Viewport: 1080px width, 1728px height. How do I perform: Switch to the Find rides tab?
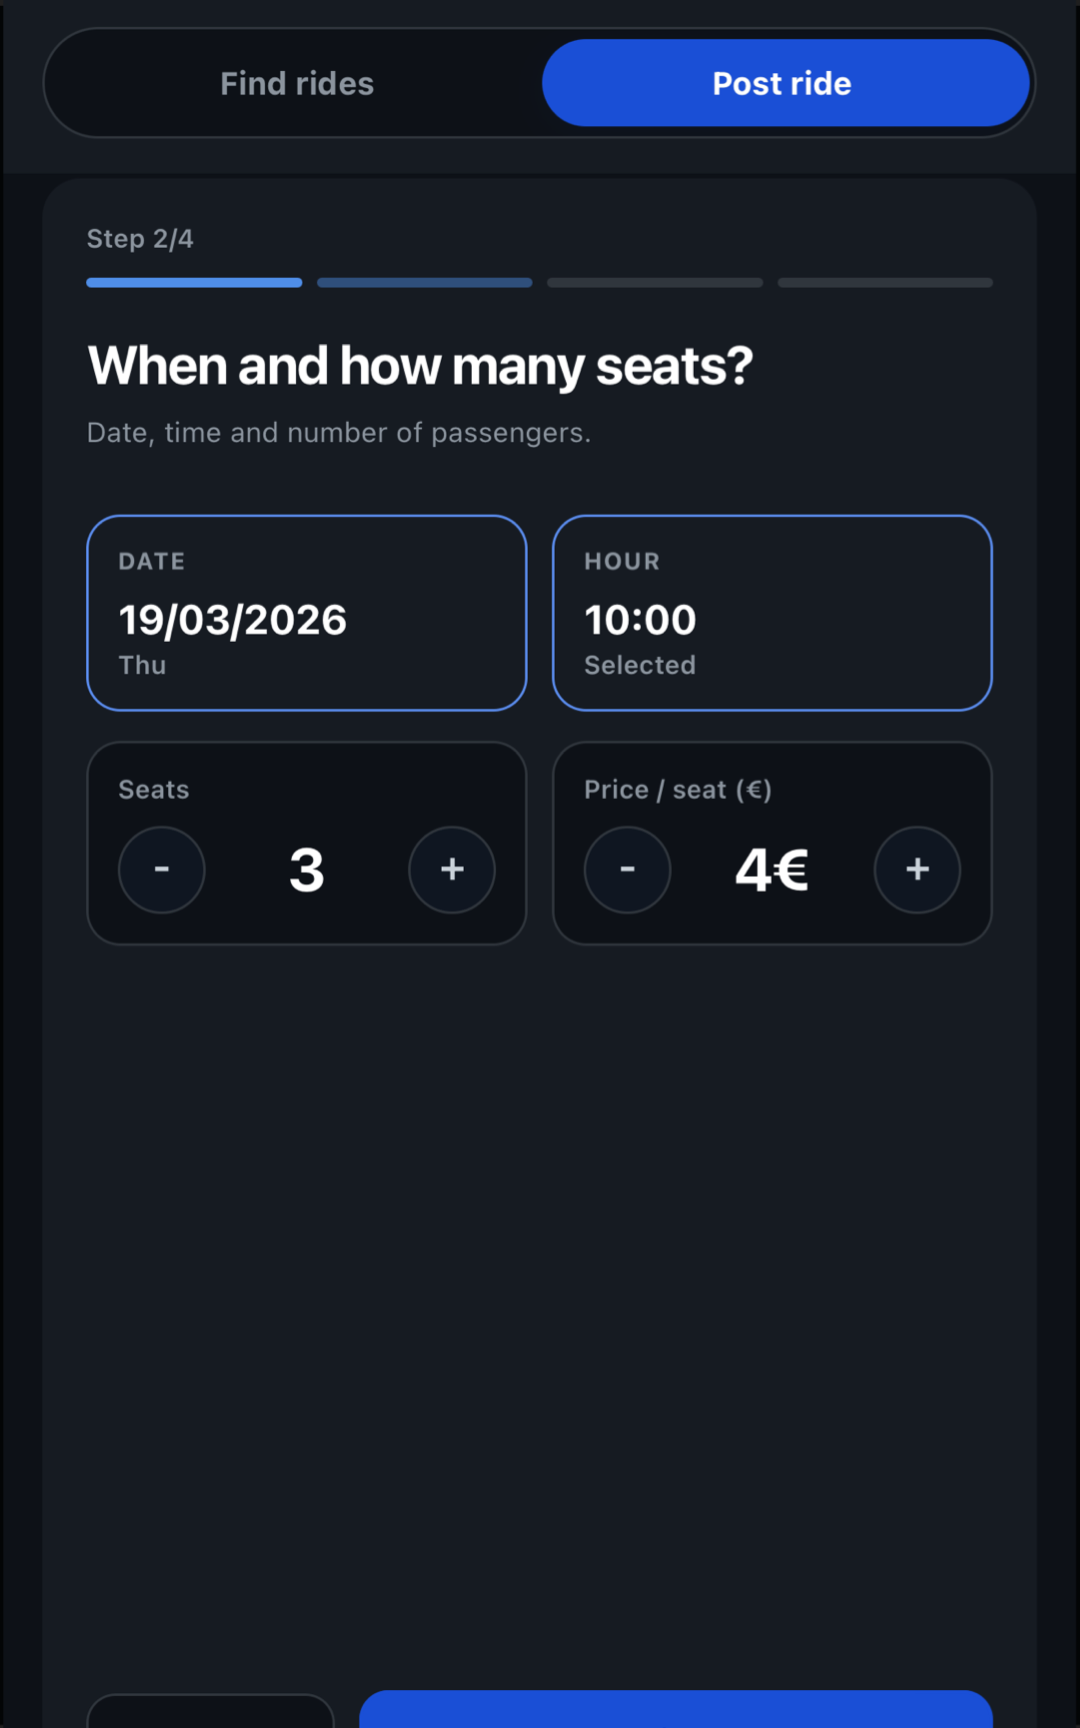(297, 84)
